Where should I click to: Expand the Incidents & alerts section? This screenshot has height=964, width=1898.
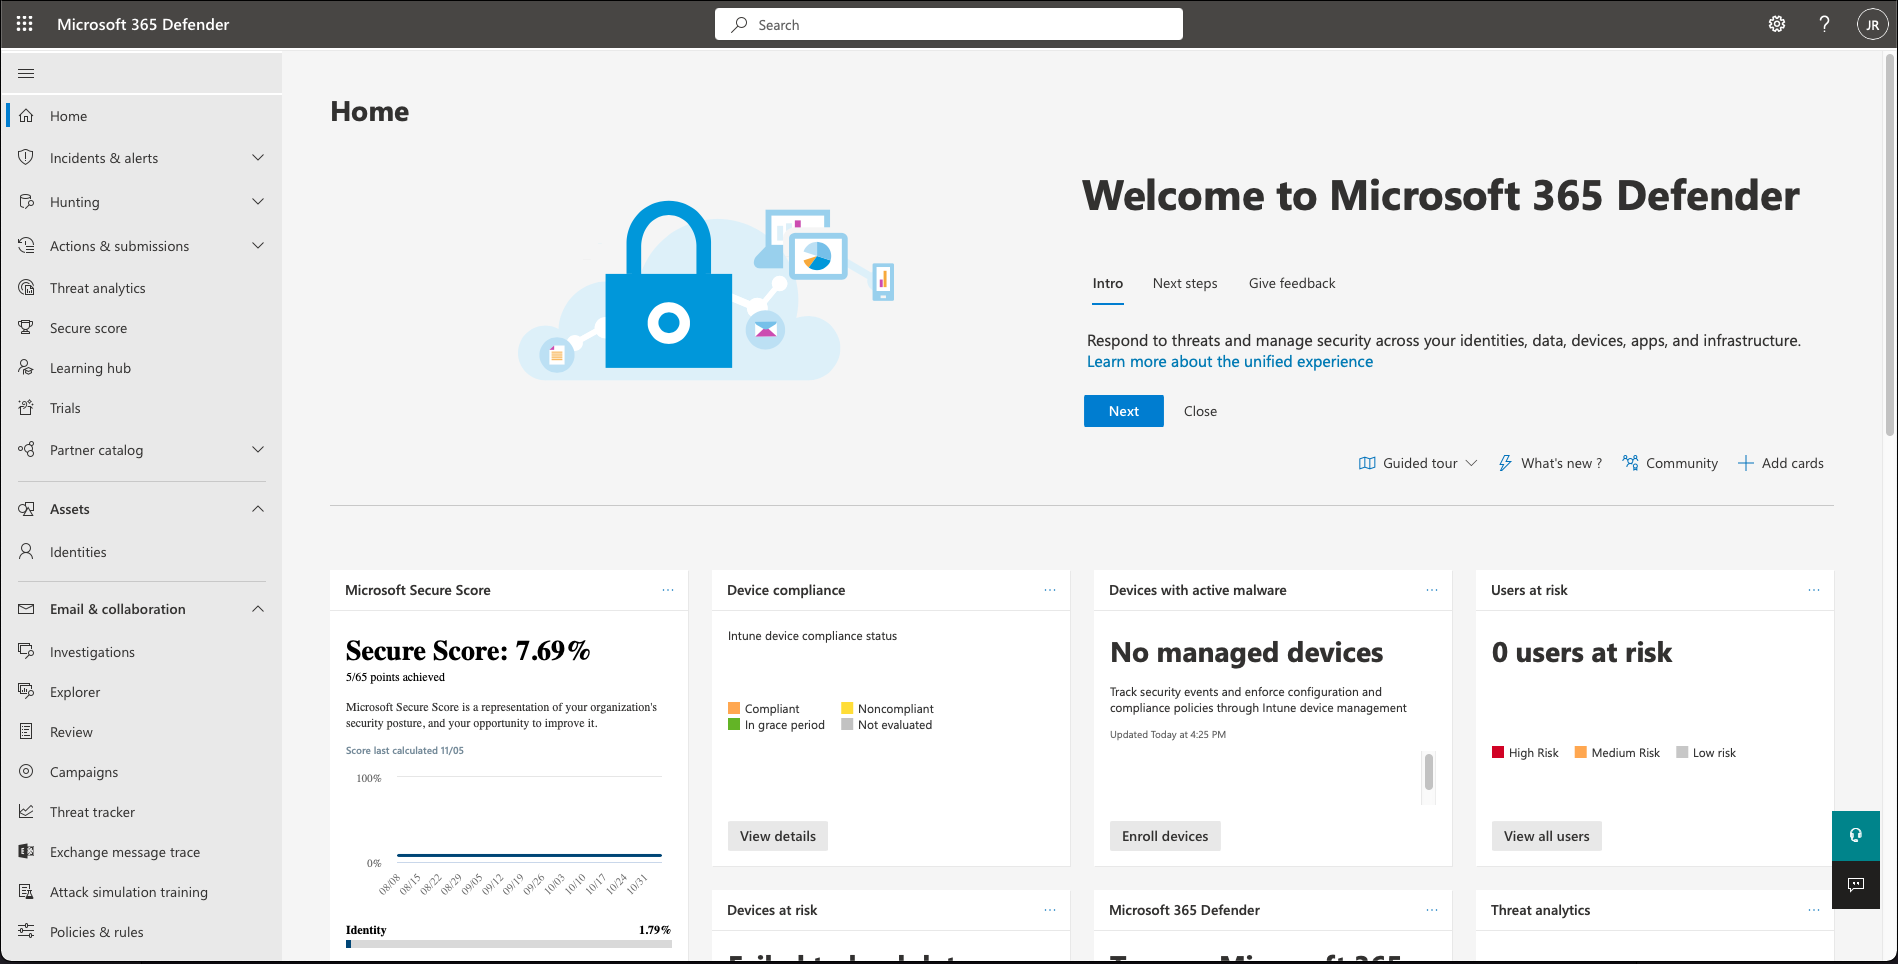[258, 158]
